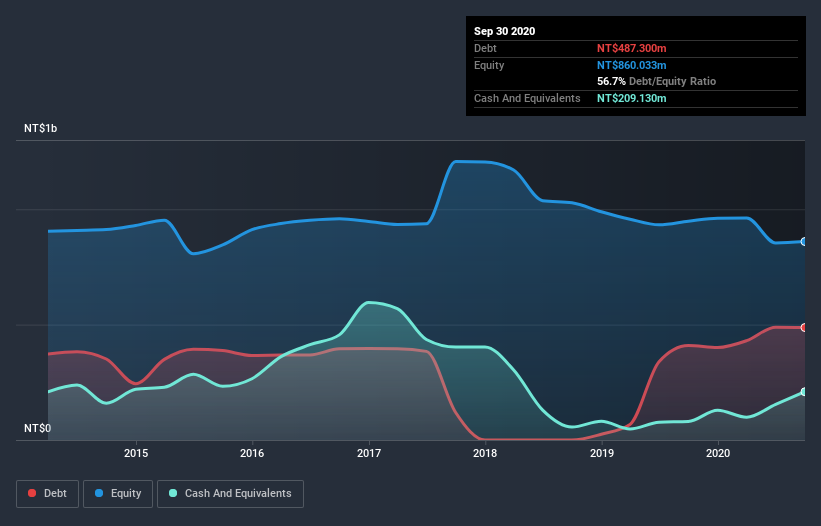Toggle the Debt series legend button
Viewport: 821px width, 526px height.
pyautogui.click(x=48, y=494)
